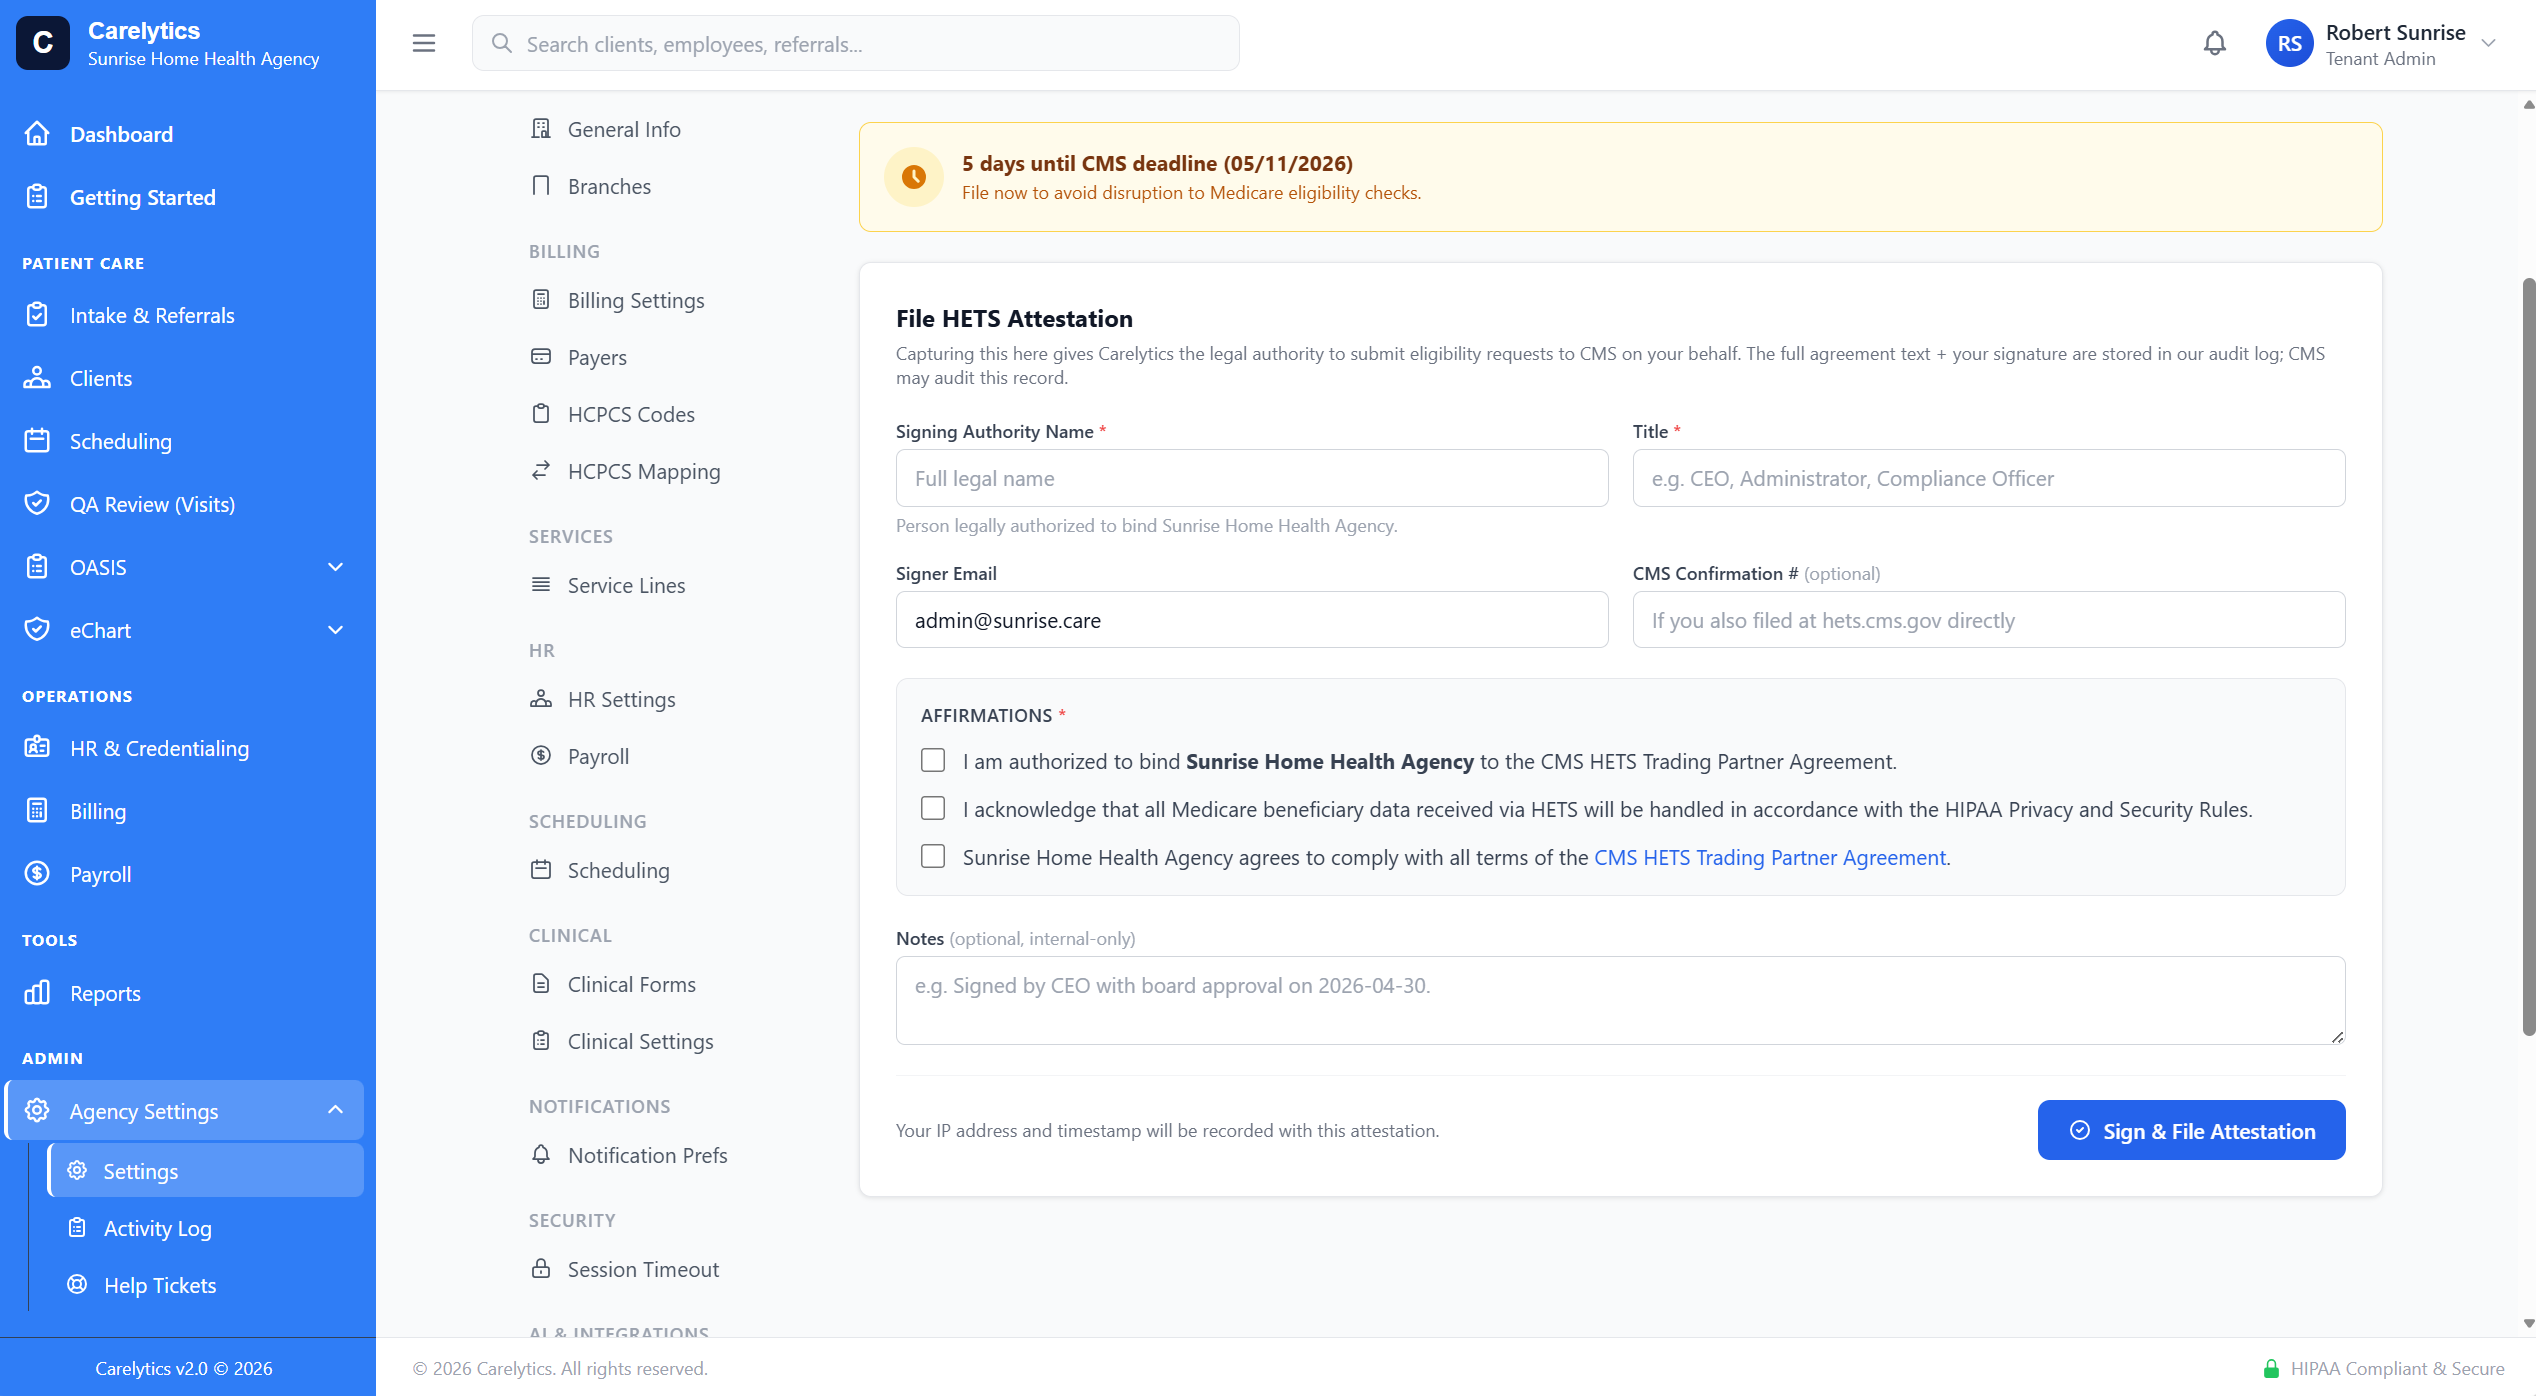2536x1396 pixels.
Task: Open HCPCS Codes settings
Action: tap(631, 414)
